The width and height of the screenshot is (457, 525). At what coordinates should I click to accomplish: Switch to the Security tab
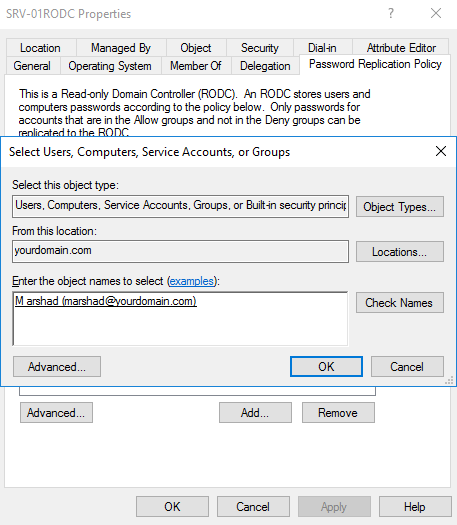pos(260,48)
